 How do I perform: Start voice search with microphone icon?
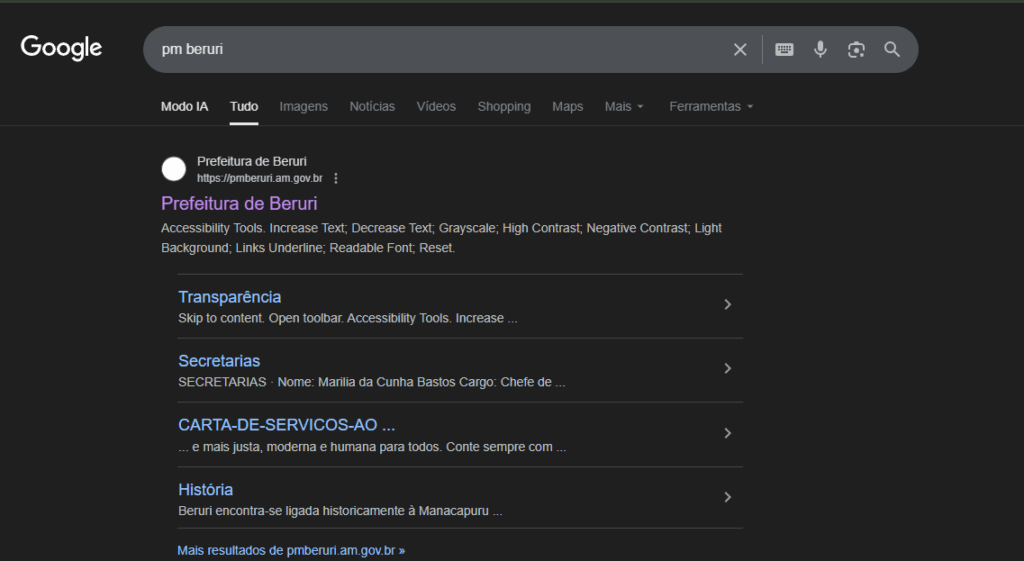[x=820, y=50]
